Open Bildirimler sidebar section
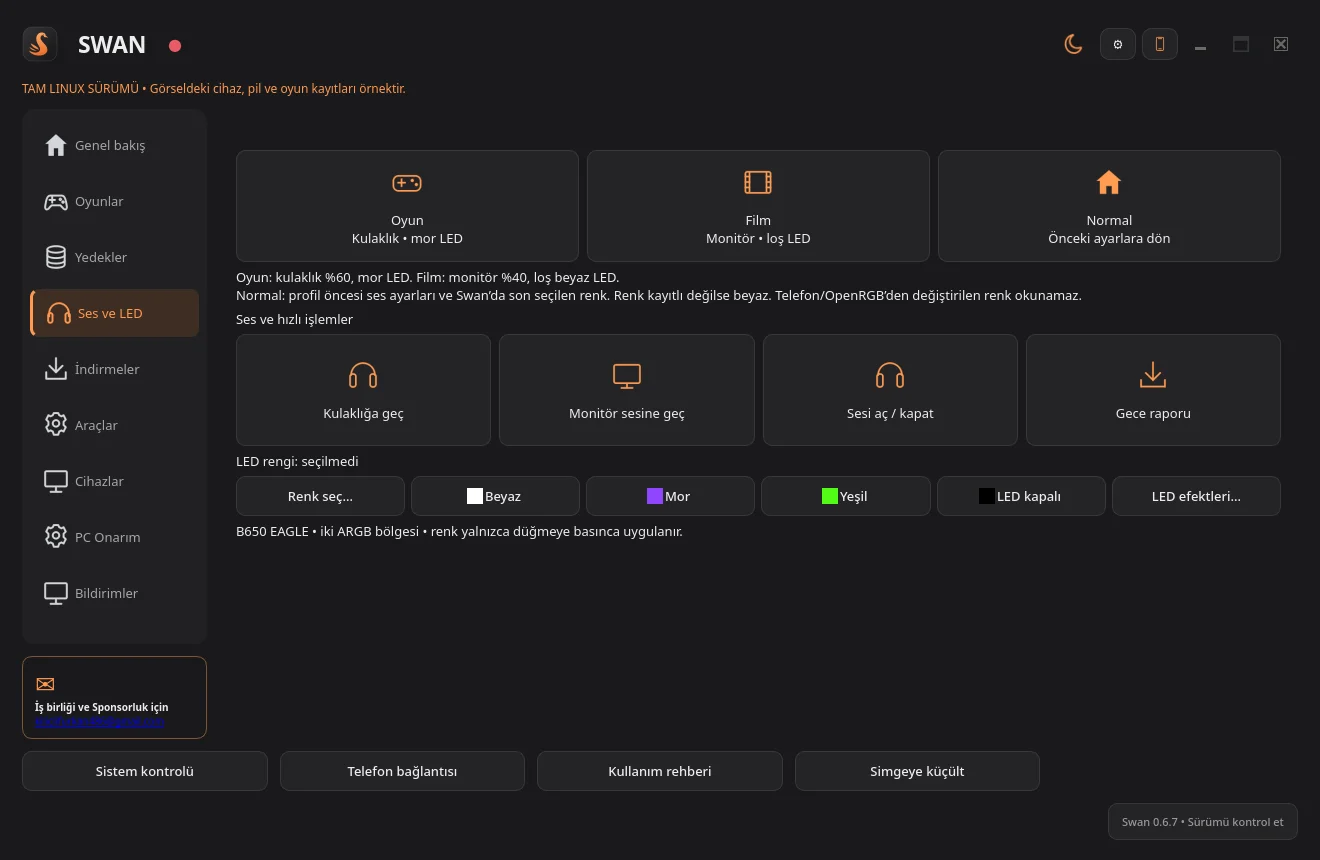Screen dimensions: 1320x860 (114, 593)
